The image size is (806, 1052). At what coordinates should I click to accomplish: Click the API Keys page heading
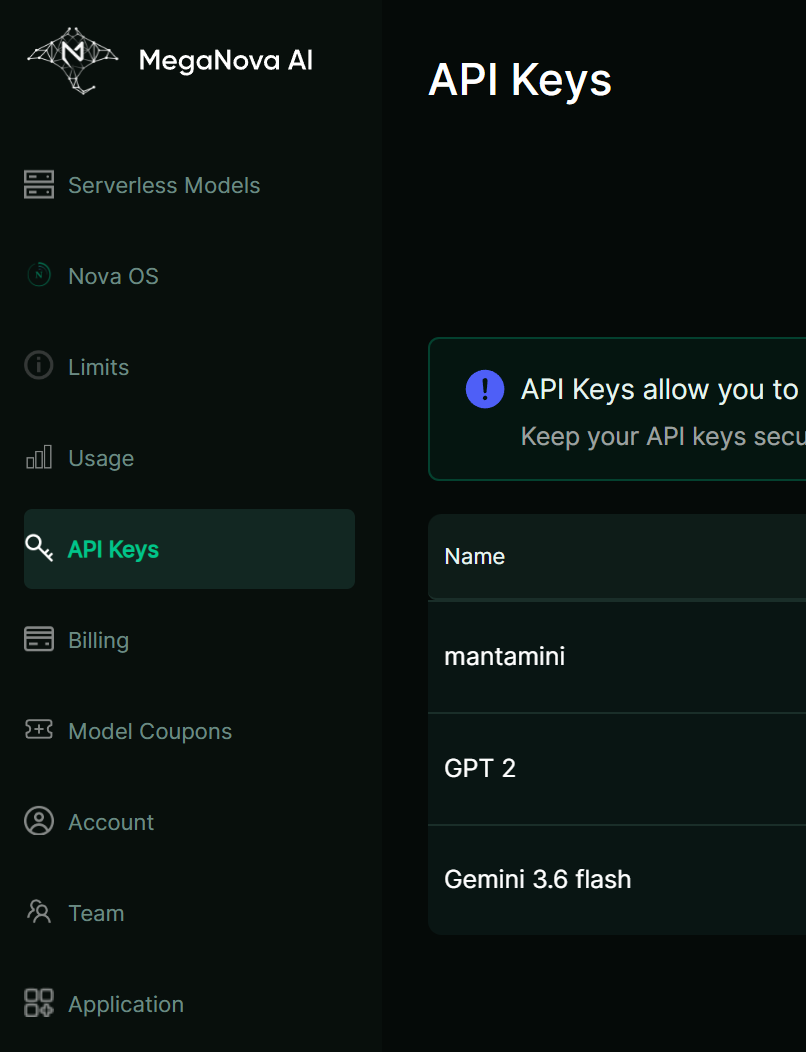(x=519, y=80)
